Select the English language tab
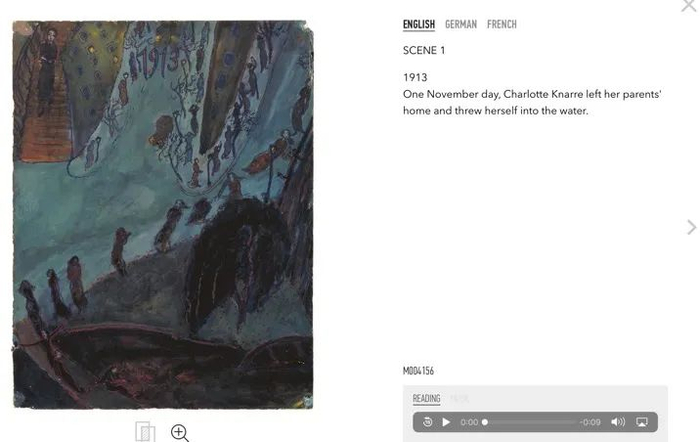The width and height of the screenshot is (700, 442). pyautogui.click(x=419, y=25)
